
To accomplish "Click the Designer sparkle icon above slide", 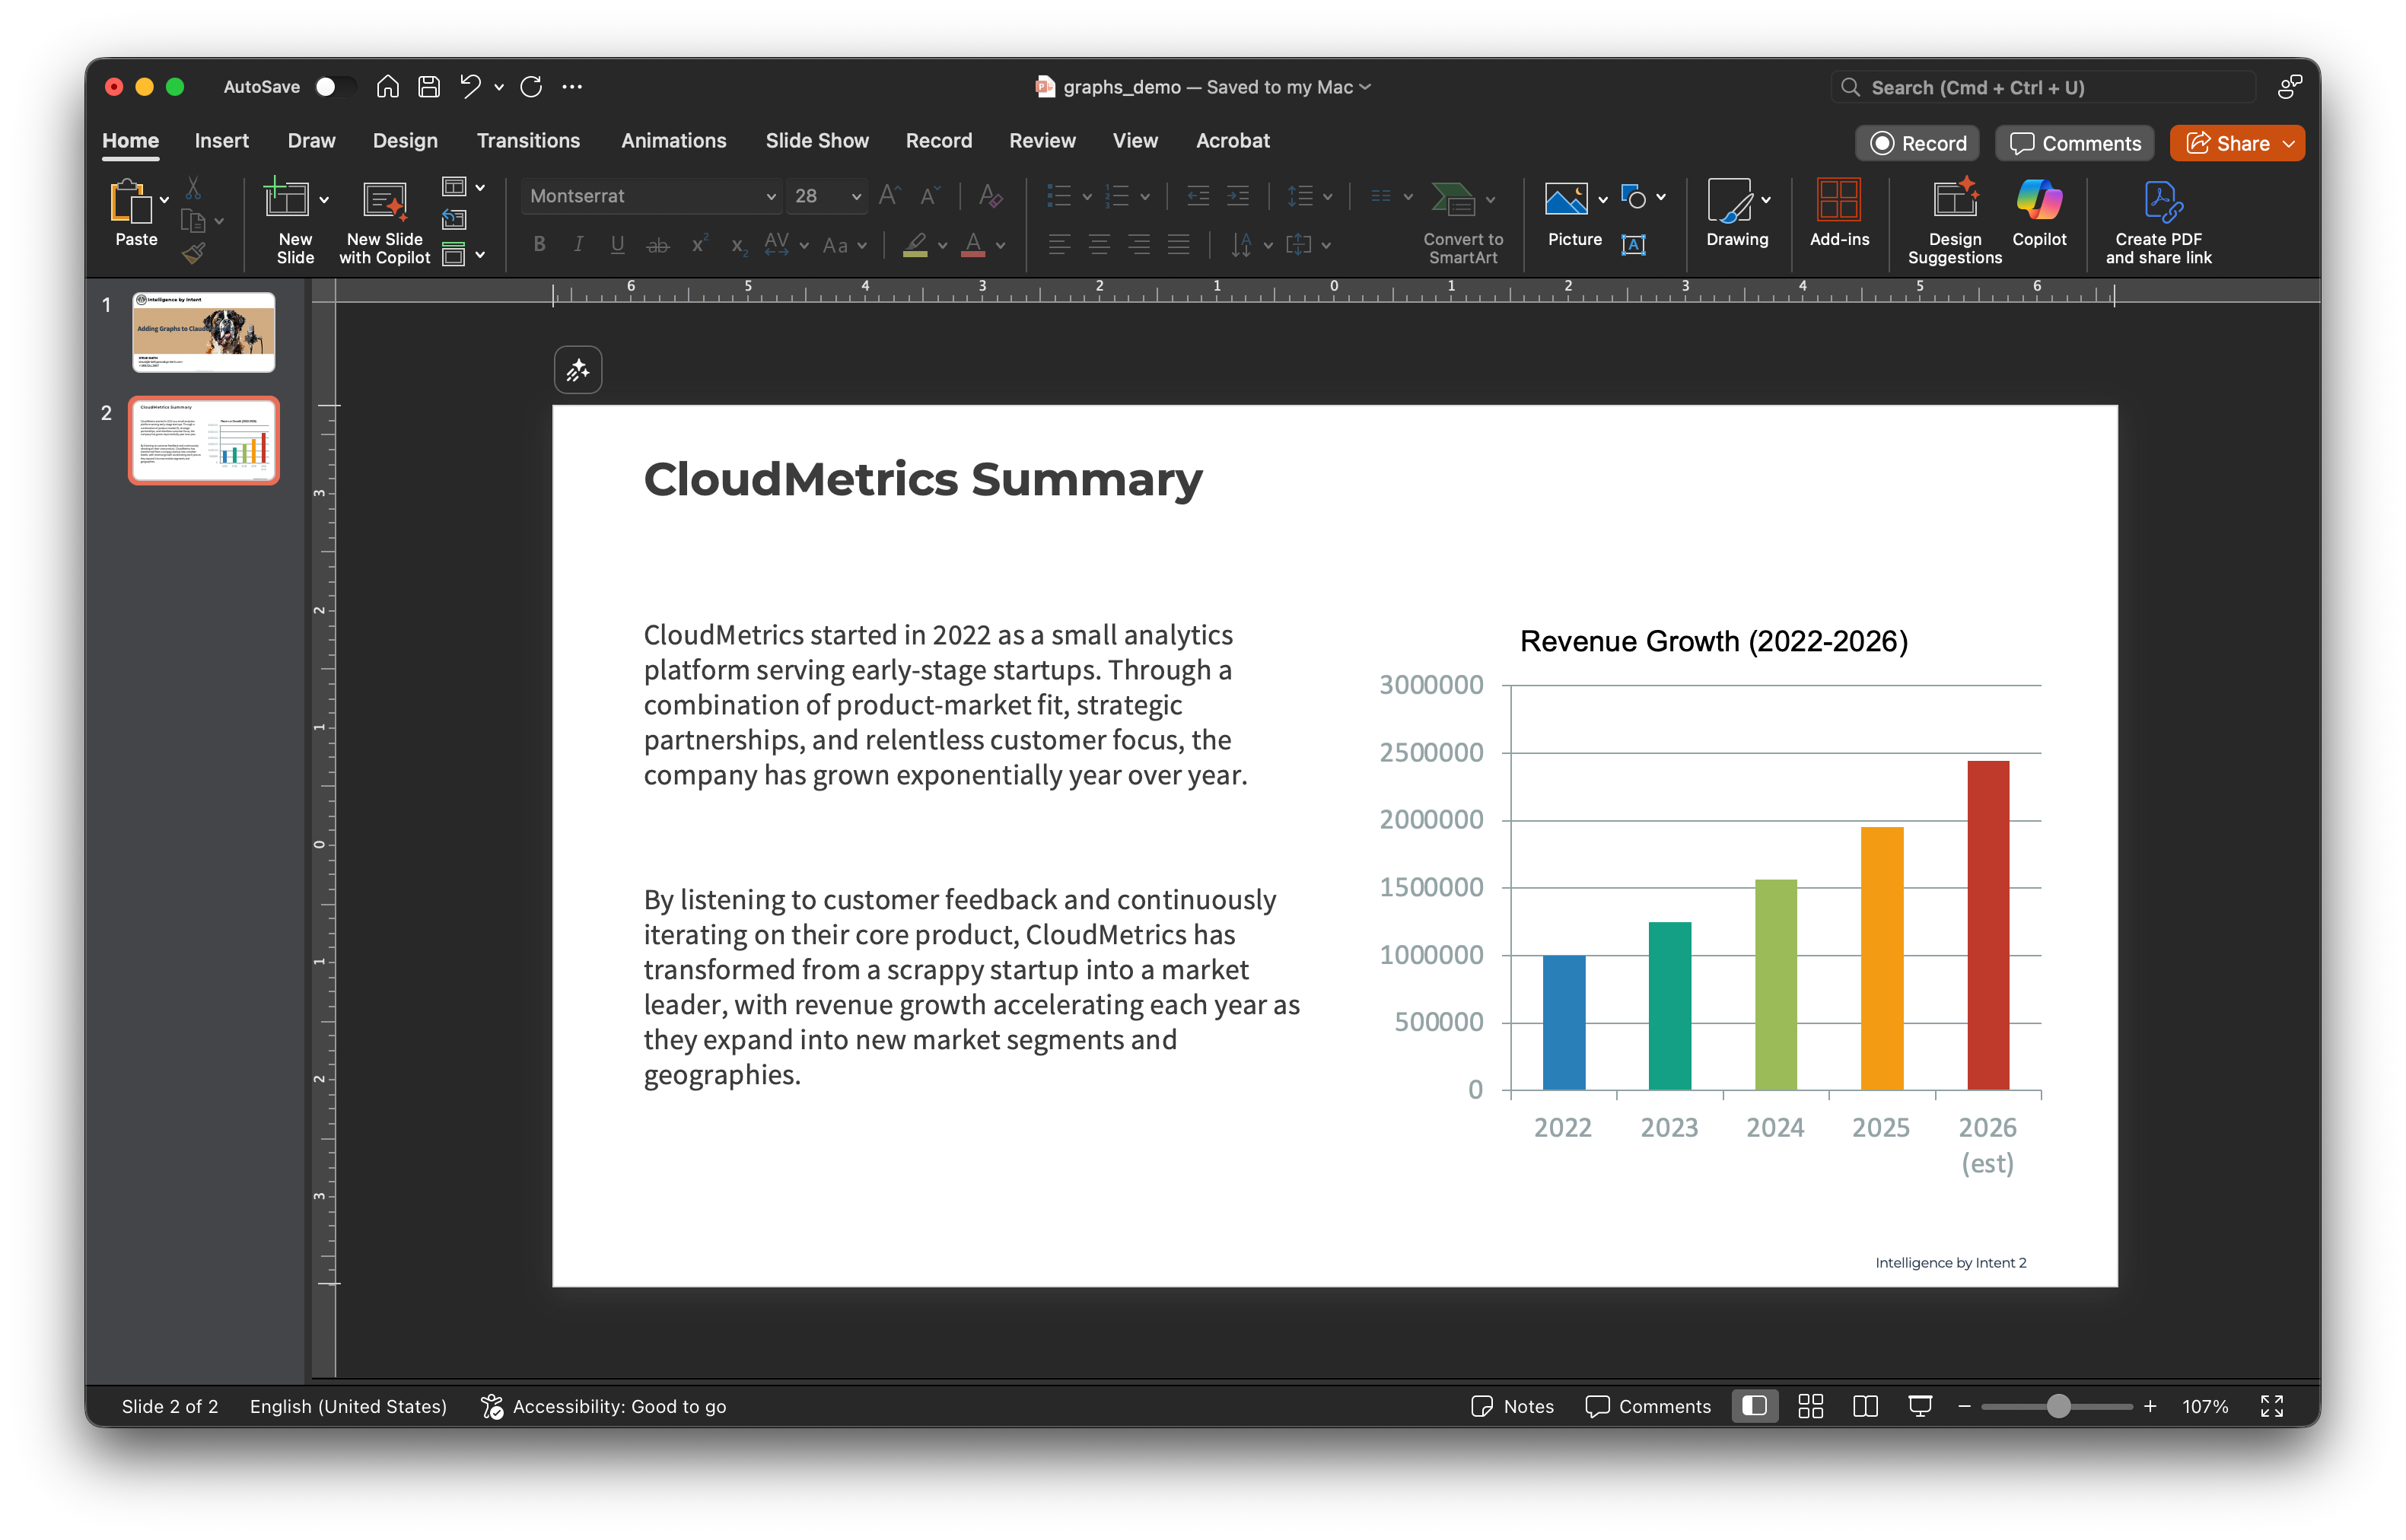I will [x=578, y=371].
